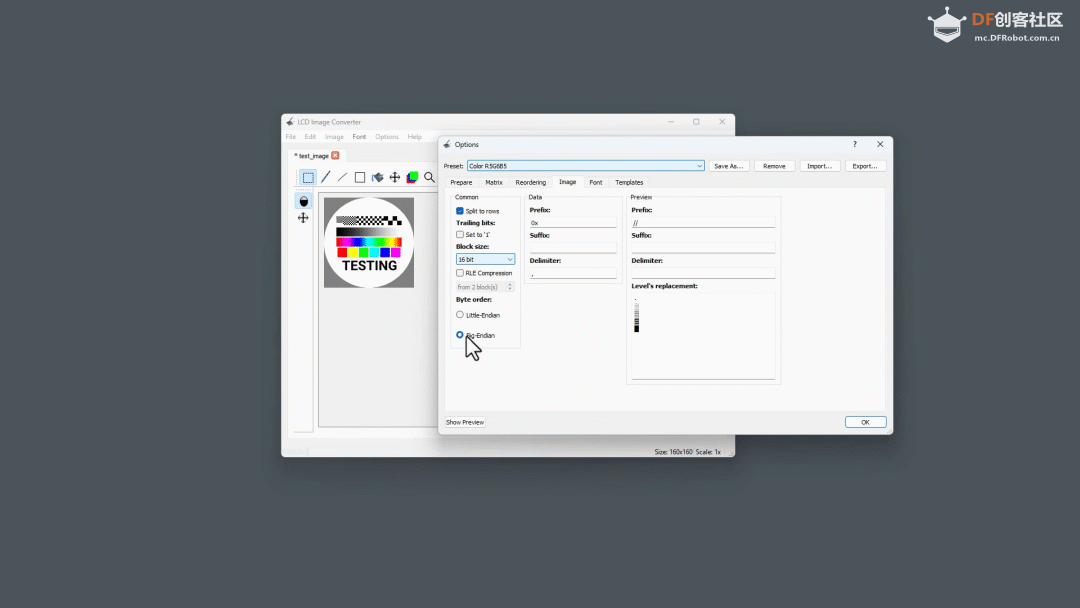Open the Help menu in main window
The height and width of the screenshot is (608, 1080).
(x=415, y=137)
